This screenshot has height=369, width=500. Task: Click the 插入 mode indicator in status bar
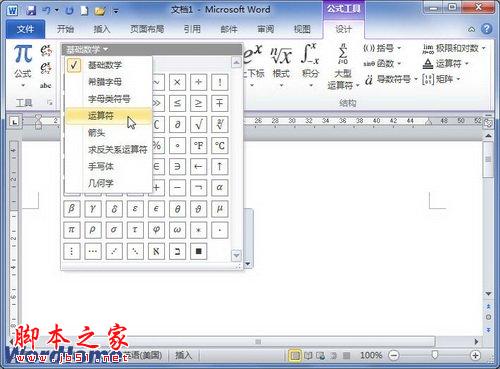coord(184,355)
